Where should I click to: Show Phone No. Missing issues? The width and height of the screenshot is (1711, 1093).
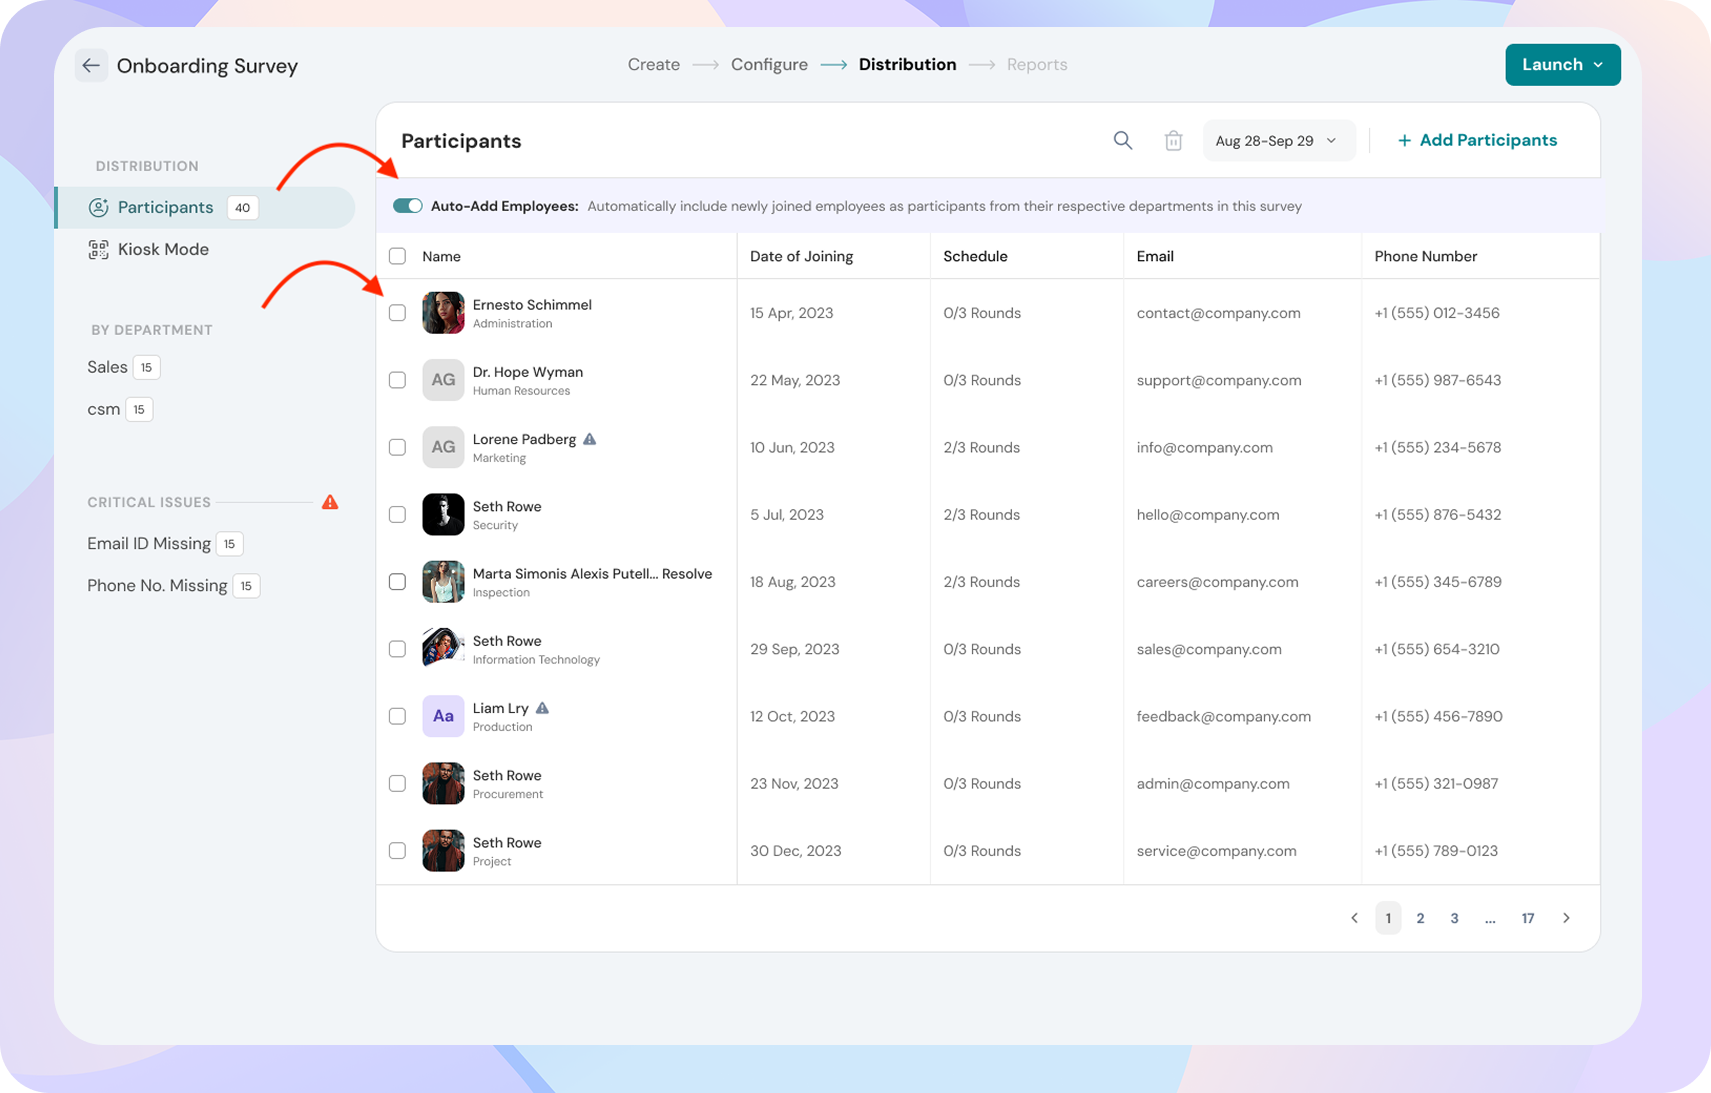(173, 586)
